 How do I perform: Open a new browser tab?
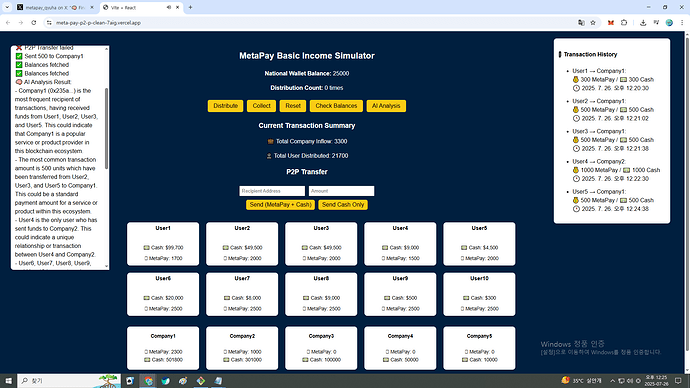tap(190, 7)
